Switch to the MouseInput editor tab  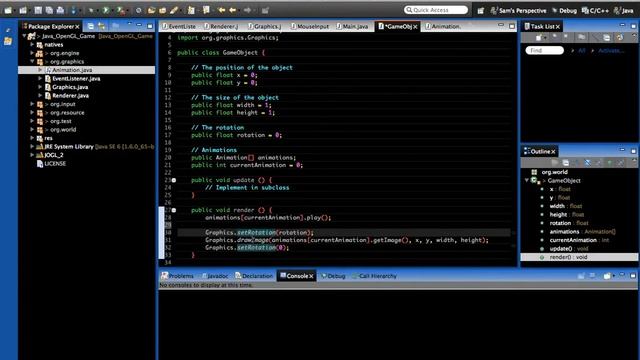310,26
